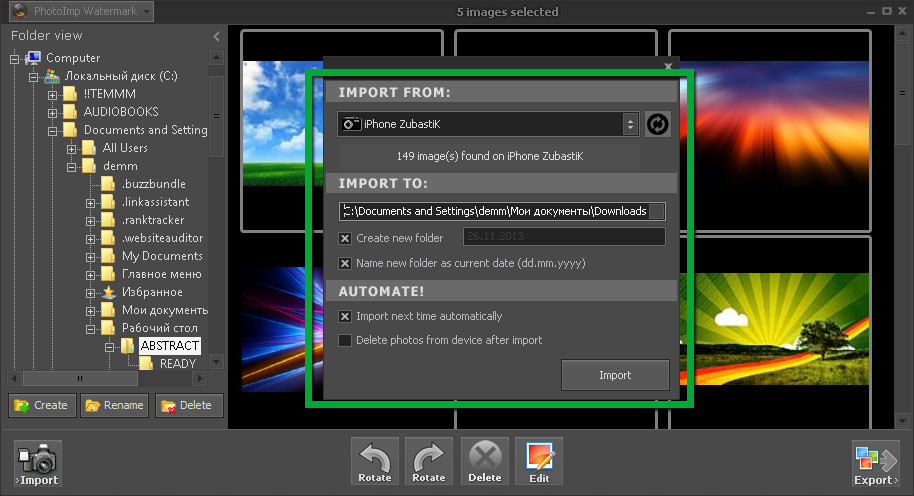Collapse the Computer tree node
This screenshot has width=914, height=496.
pos(15,59)
